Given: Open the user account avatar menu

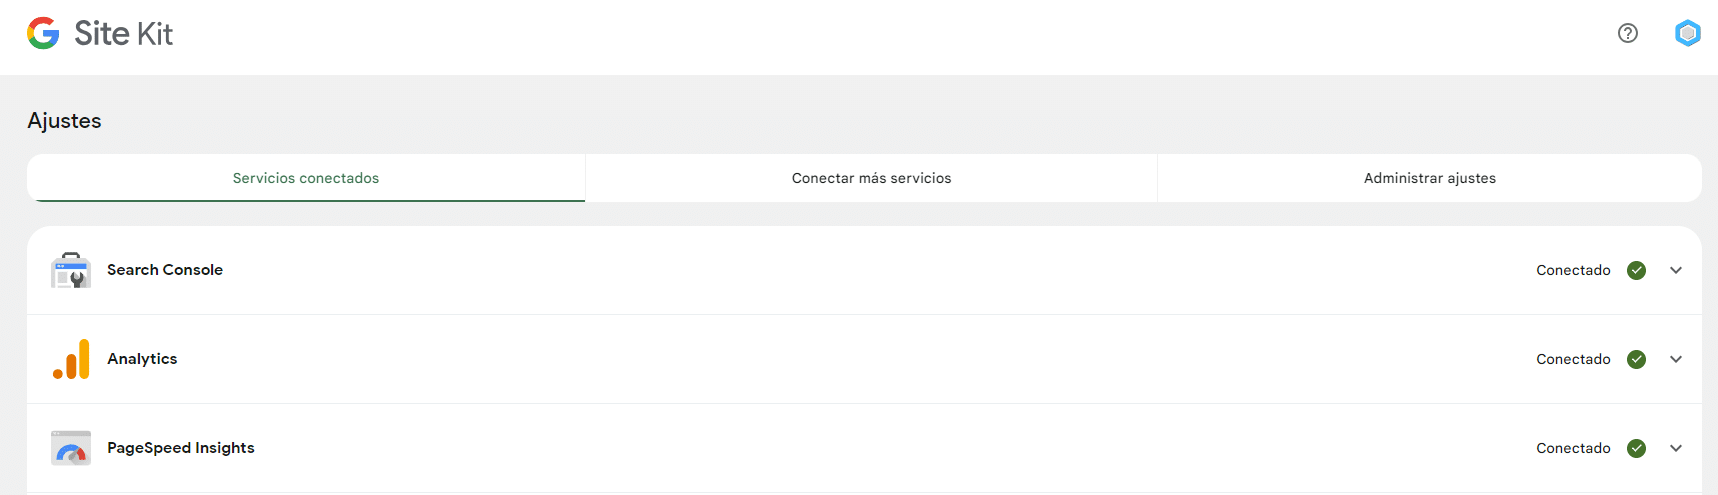Looking at the screenshot, I should (1688, 34).
